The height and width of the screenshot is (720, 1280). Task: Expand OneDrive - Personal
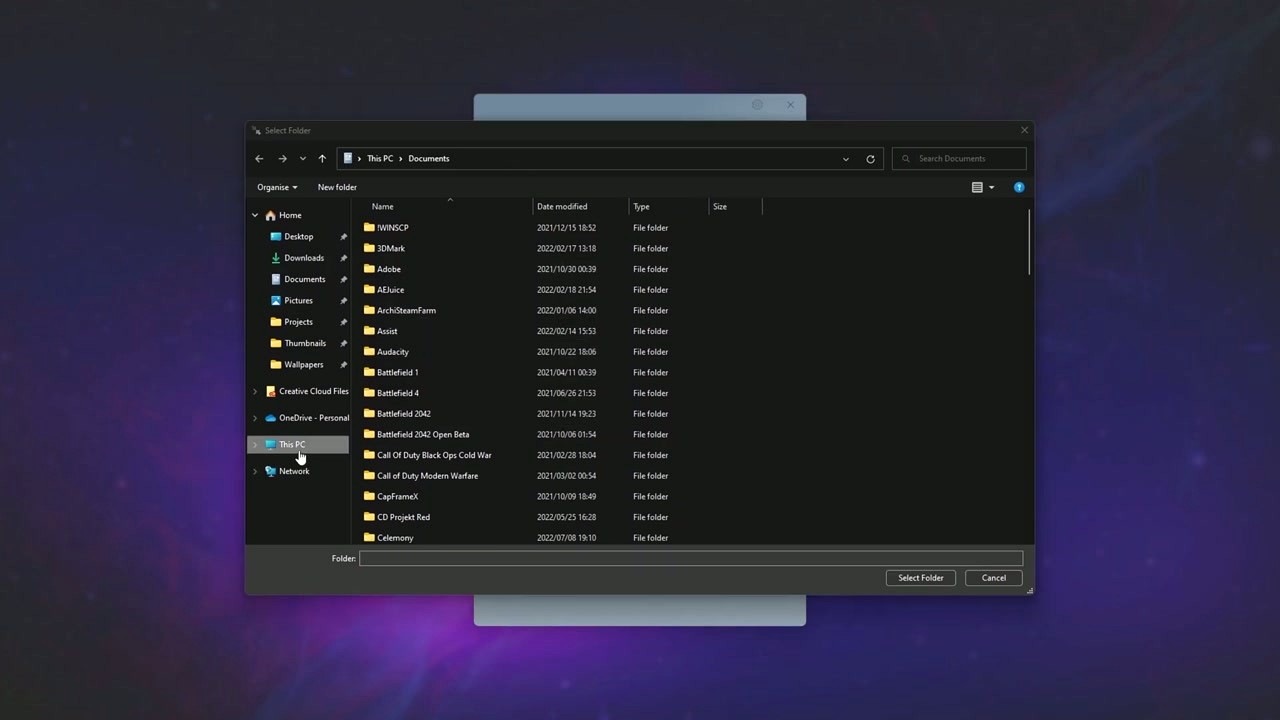click(x=254, y=417)
